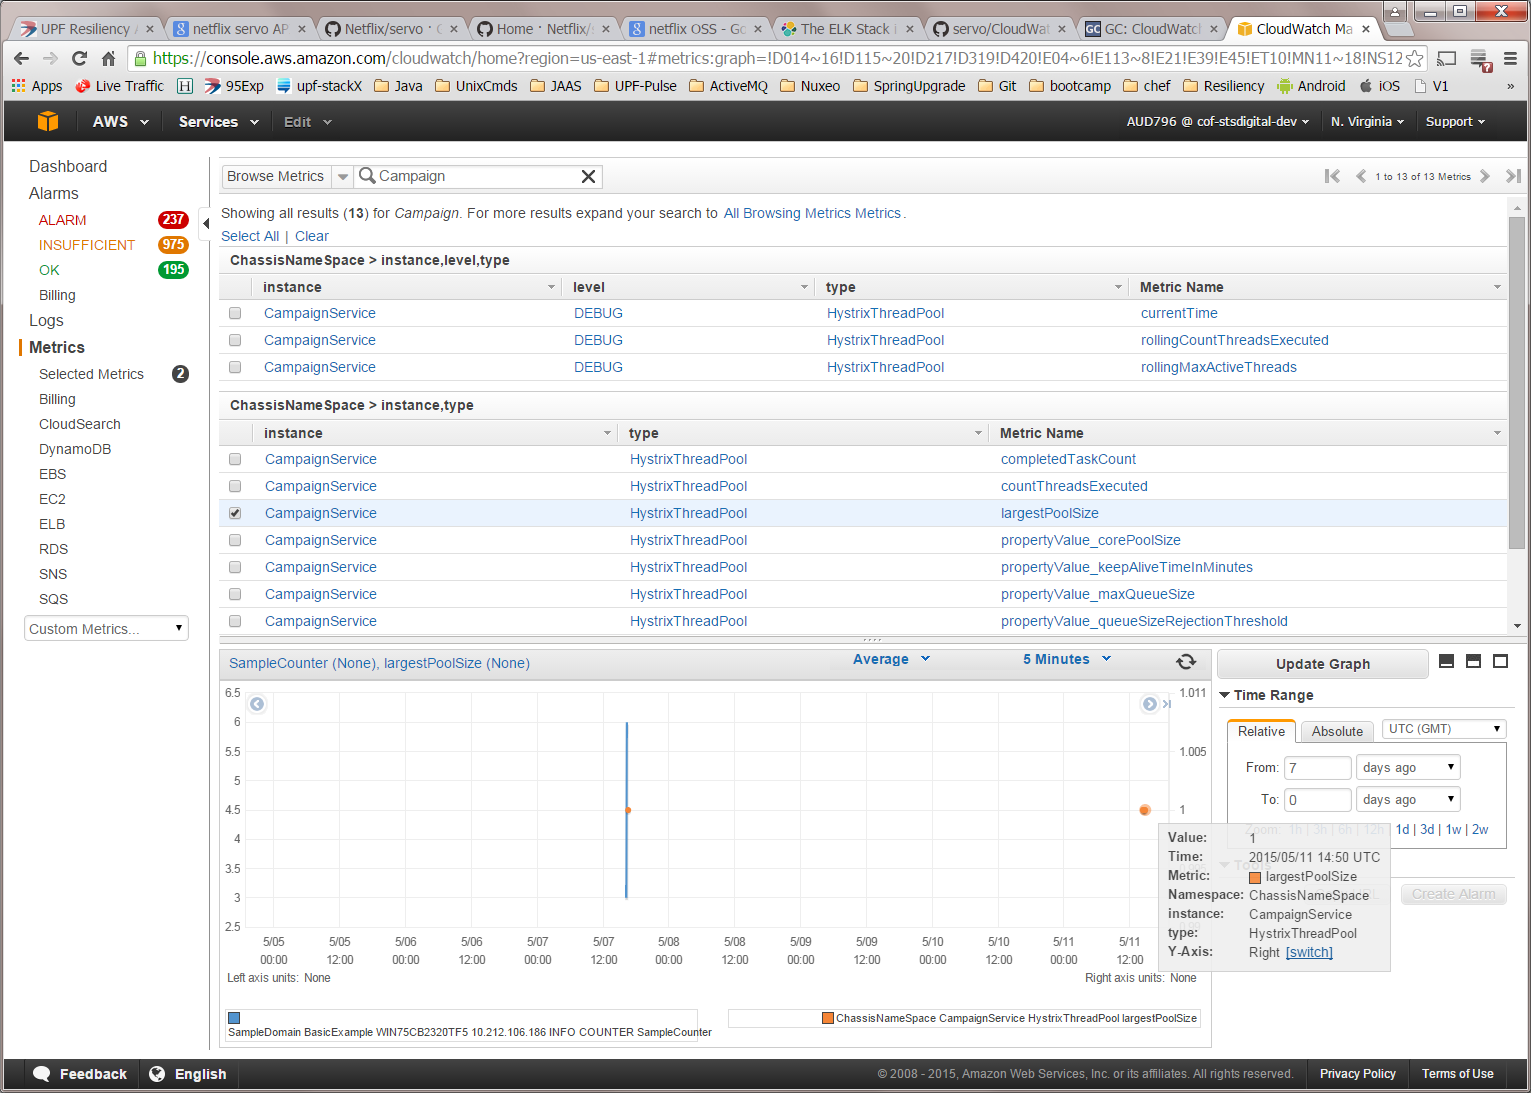Click the orange largestPoolSize legend swatch
Viewport: 1531px width, 1093px height.
828,1018
